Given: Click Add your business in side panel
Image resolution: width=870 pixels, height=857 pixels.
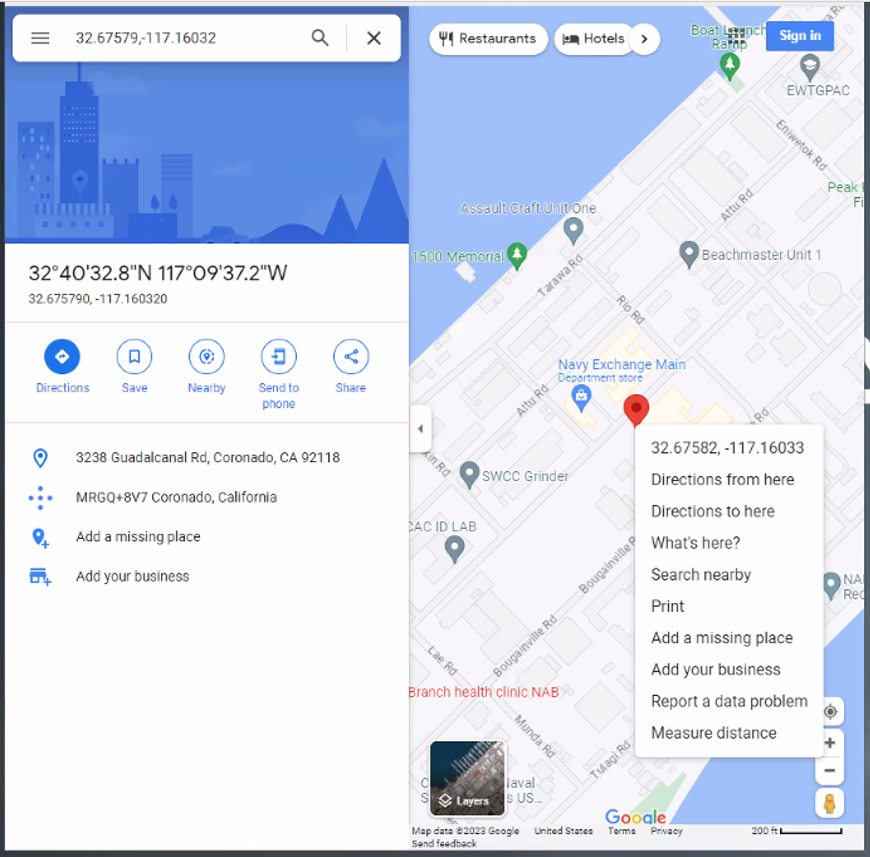Looking at the screenshot, I should 133,576.
